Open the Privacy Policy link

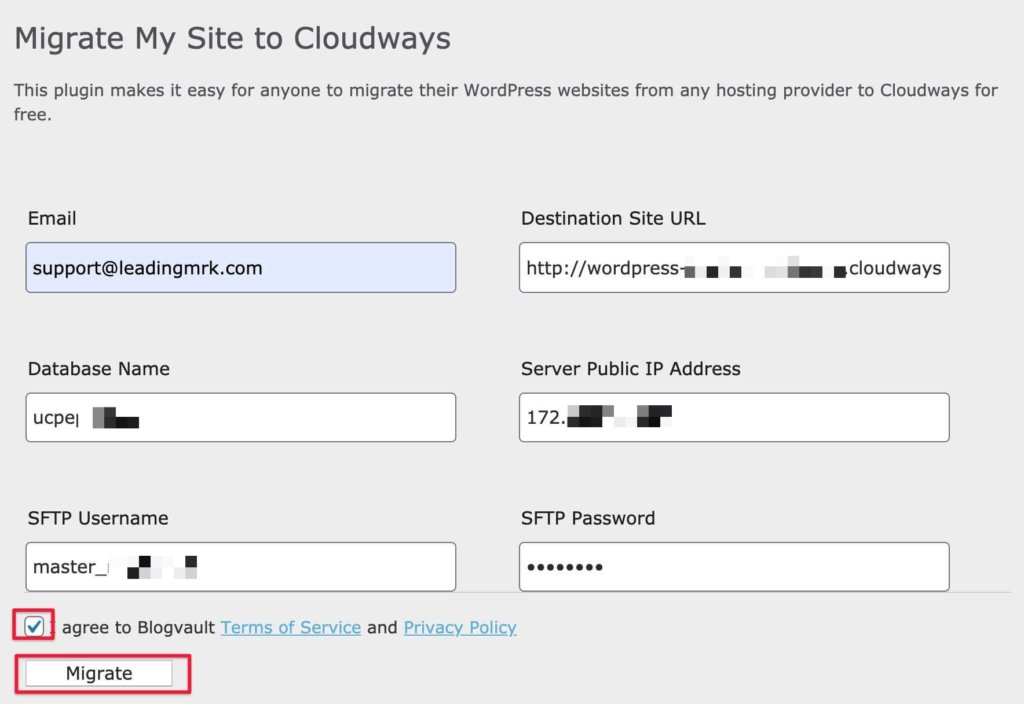(x=460, y=628)
